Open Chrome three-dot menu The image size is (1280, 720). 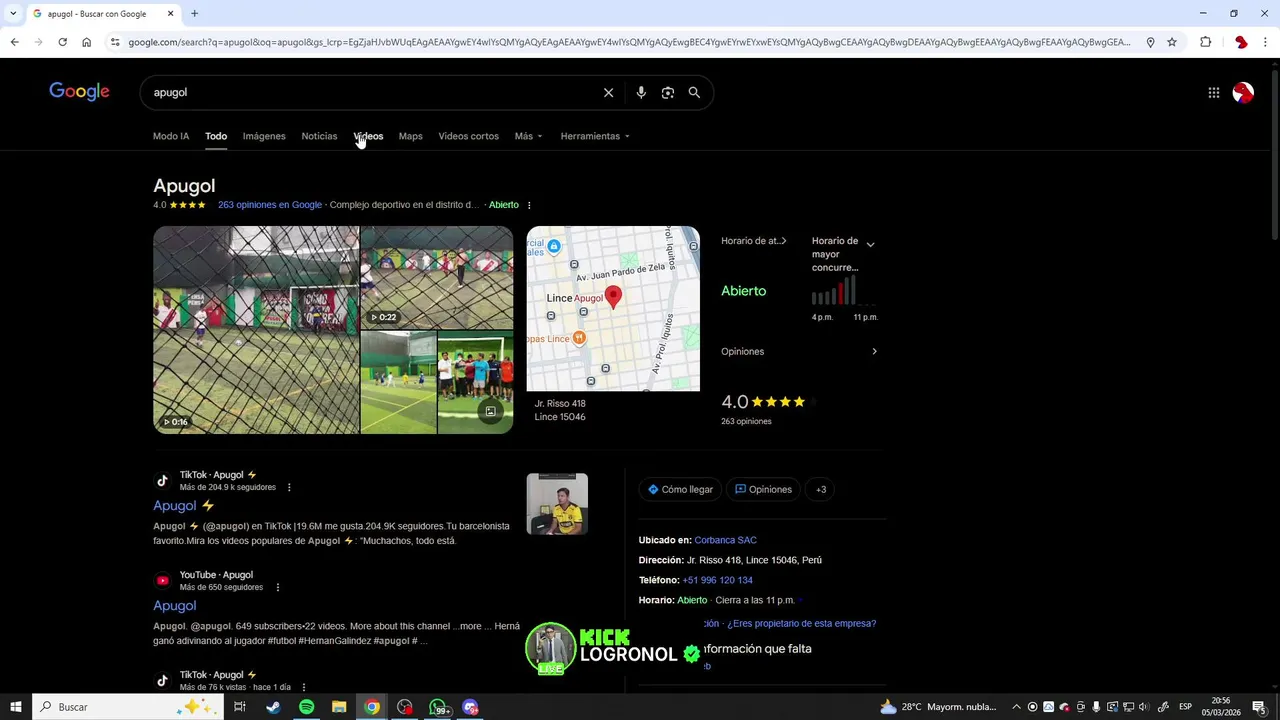pos(1265,42)
